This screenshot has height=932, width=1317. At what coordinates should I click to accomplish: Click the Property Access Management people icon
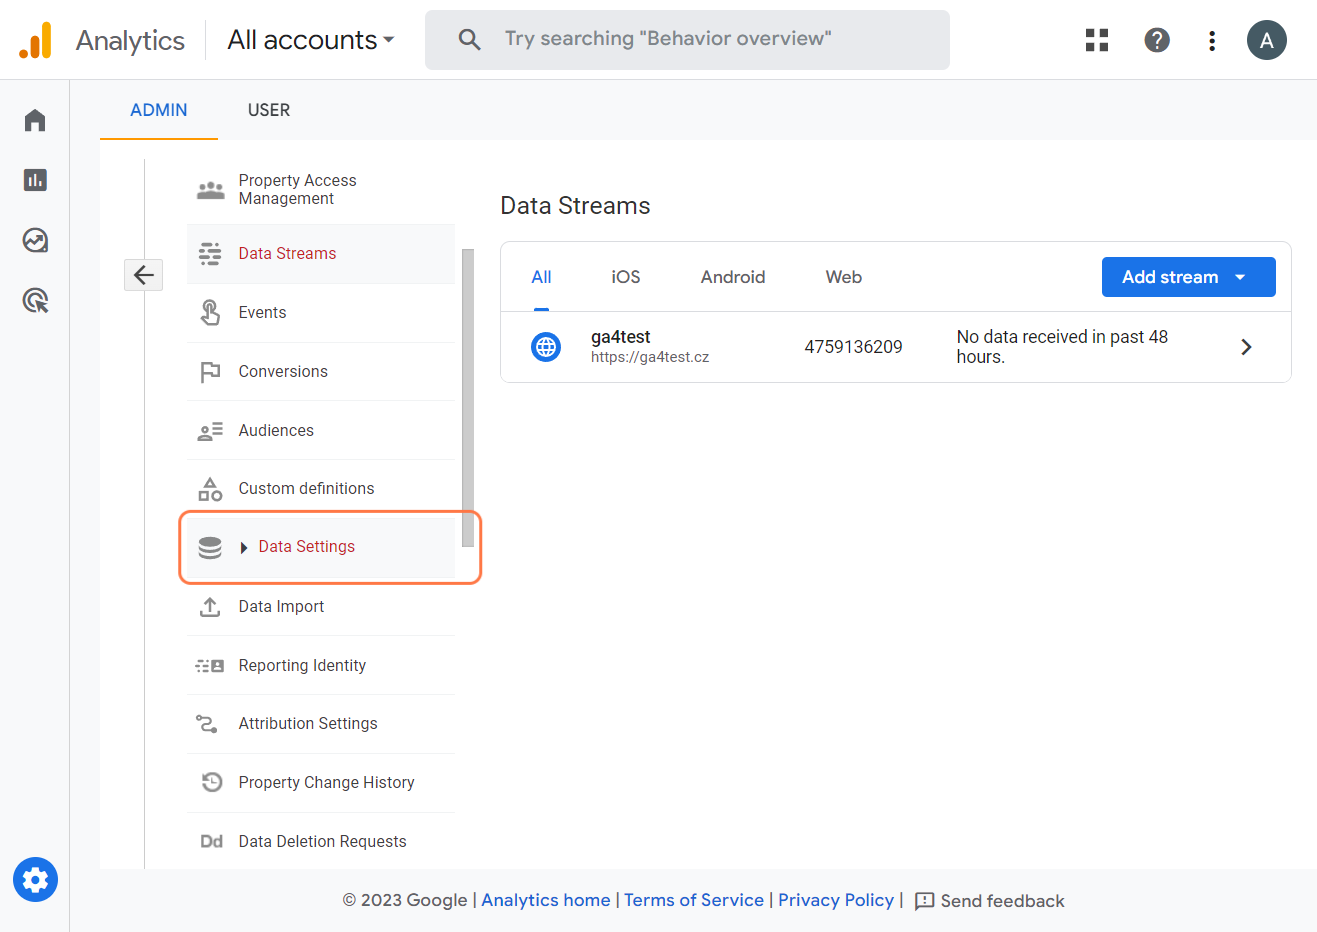pos(210,189)
